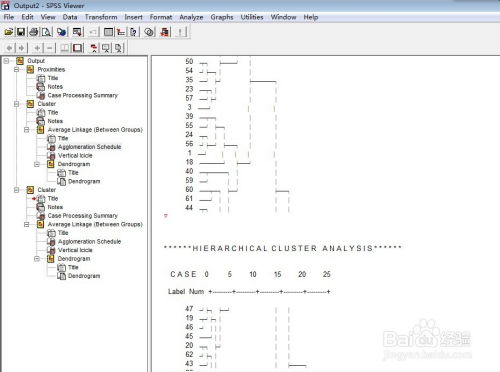Click the Open file toolbar icon
500x372 pixels.
click(x=9, y=32)
